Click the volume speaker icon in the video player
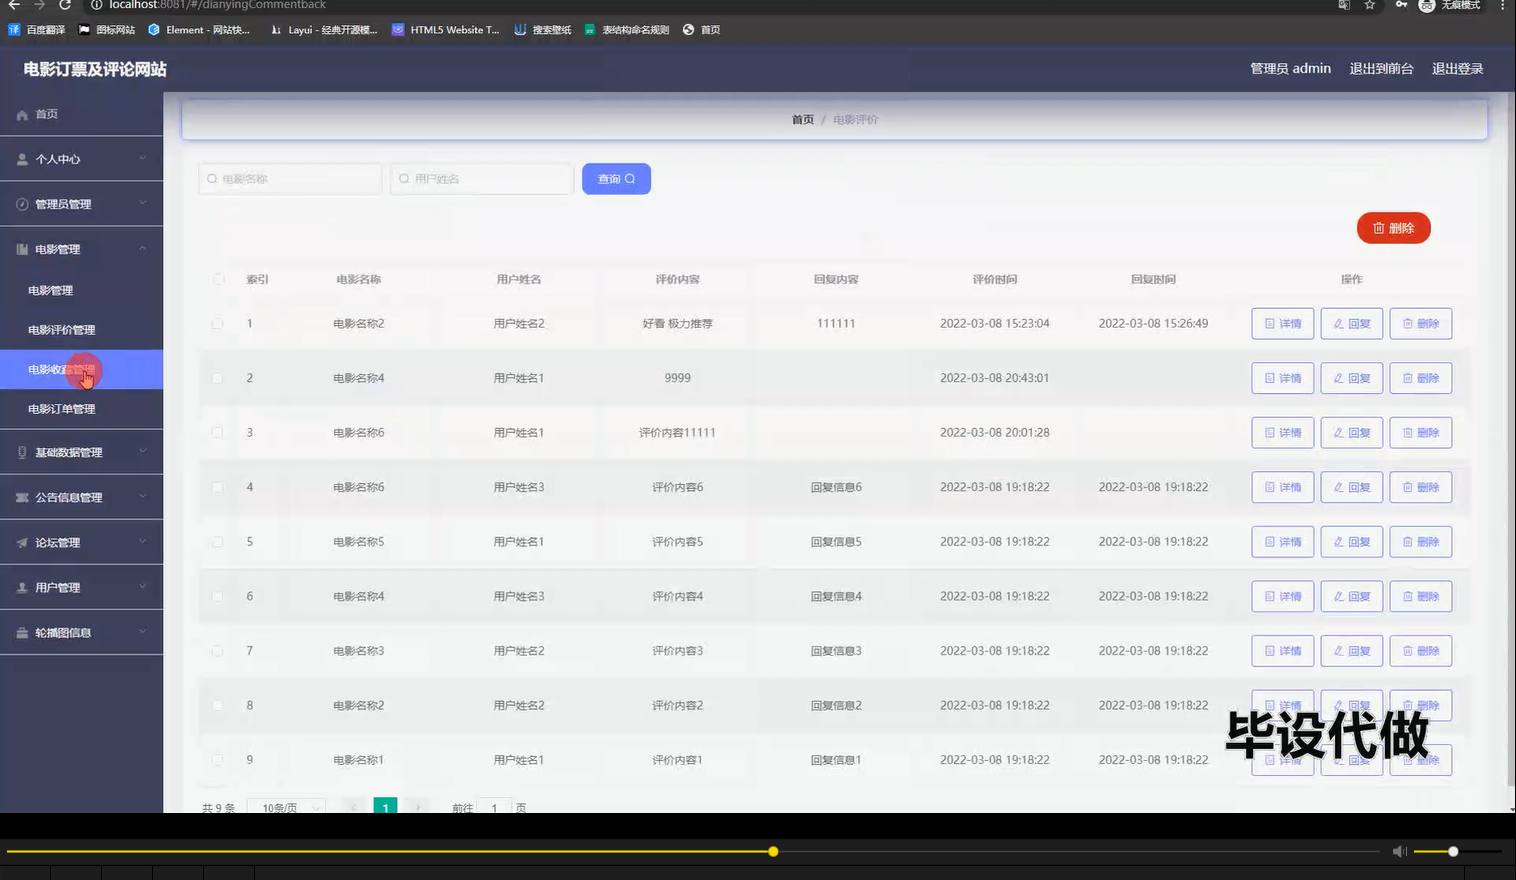The image size is (1516, 880). [x=1400, y=851]
